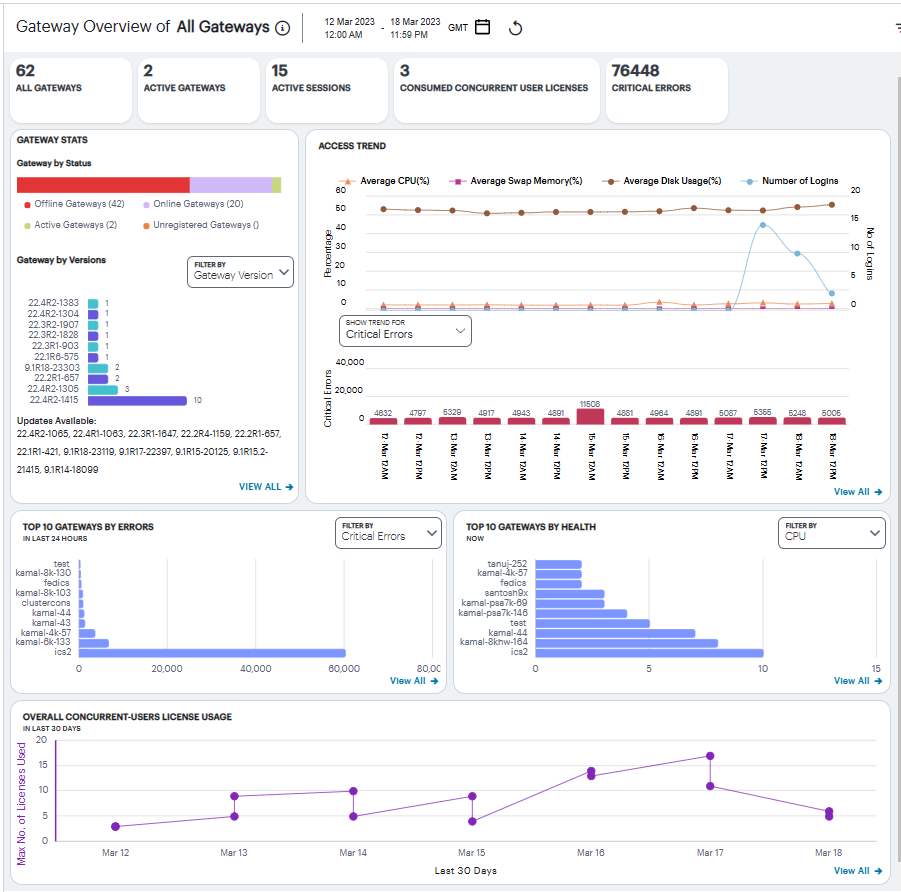Open the Gateway Version filter dropdown

[239, 272]
